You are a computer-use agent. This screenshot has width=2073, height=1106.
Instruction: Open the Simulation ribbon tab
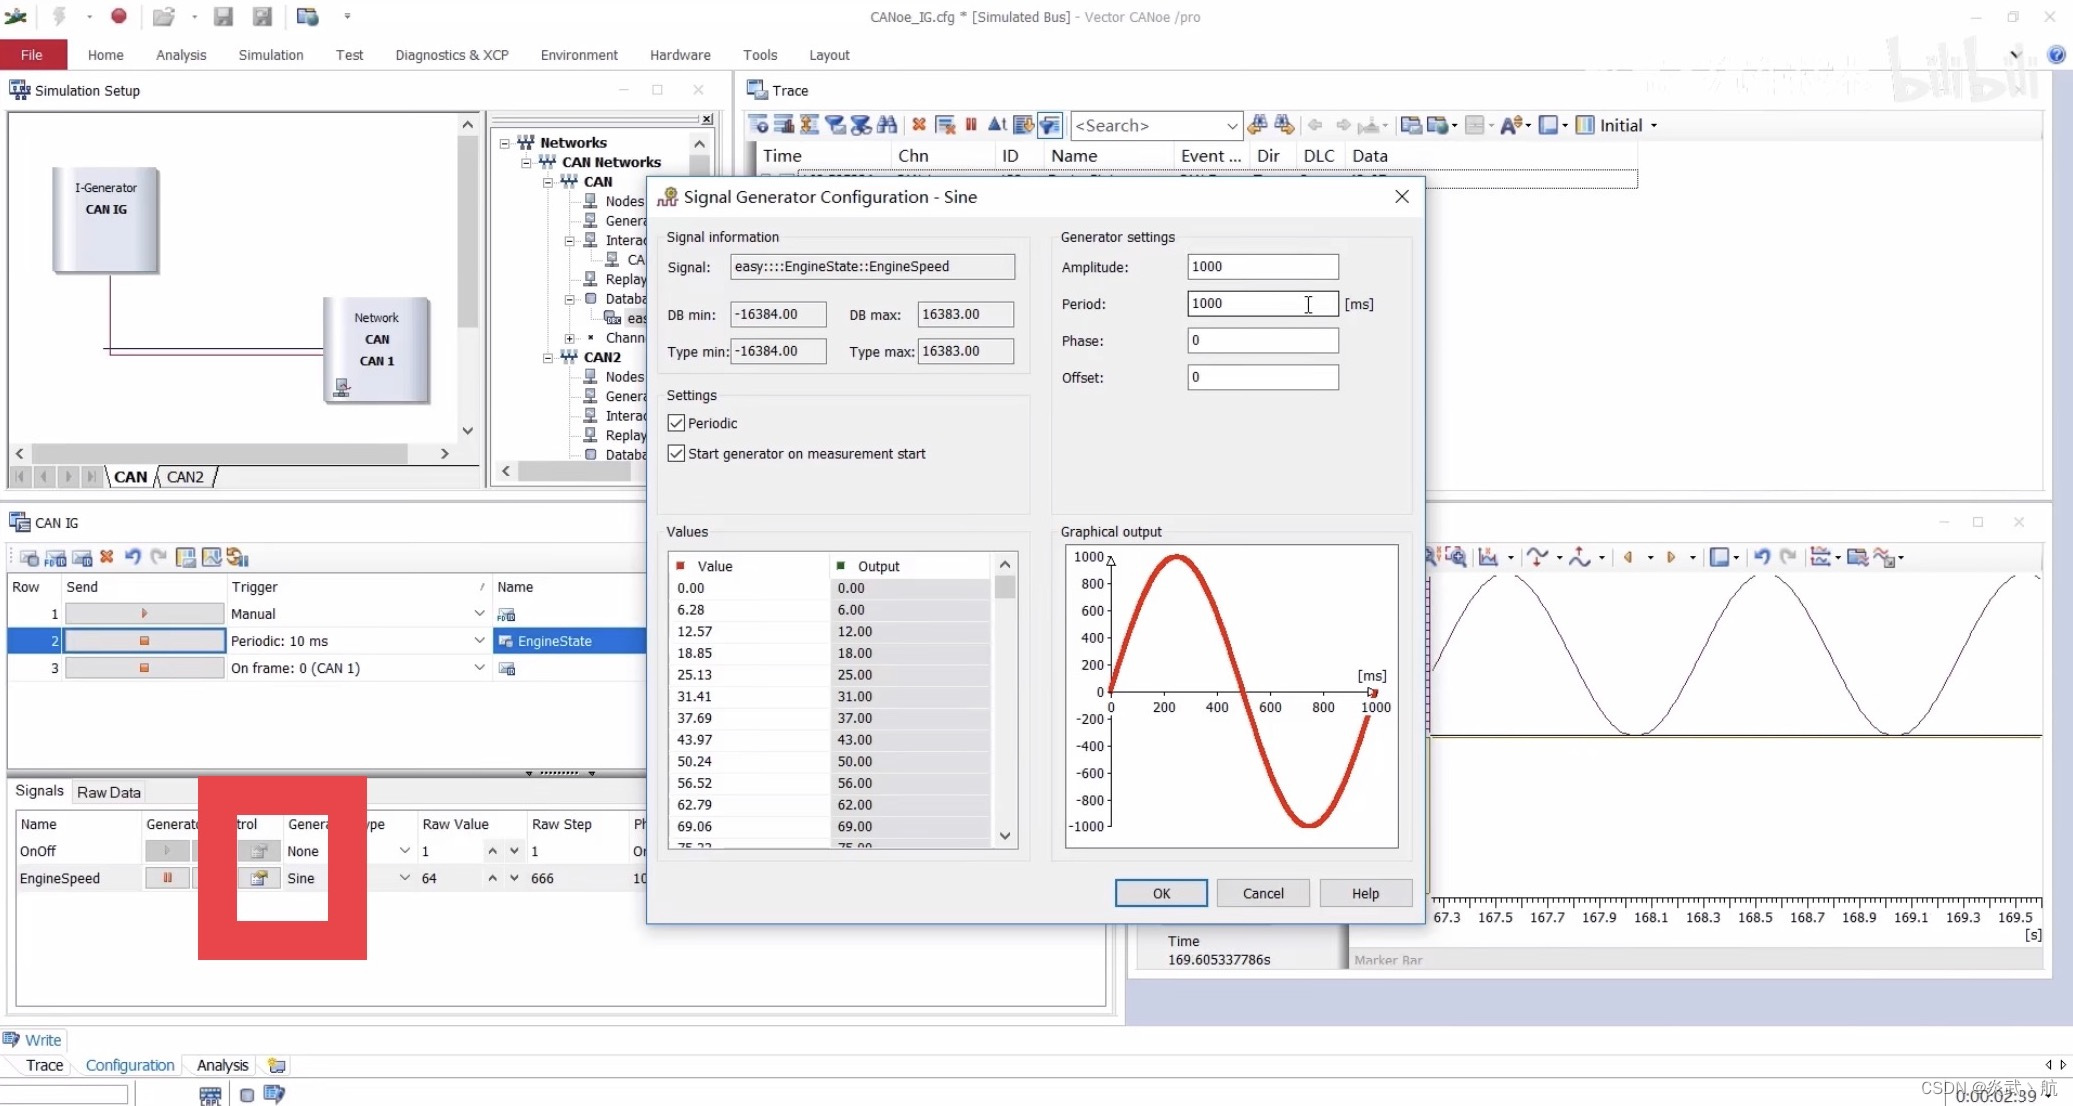(270, 55)
